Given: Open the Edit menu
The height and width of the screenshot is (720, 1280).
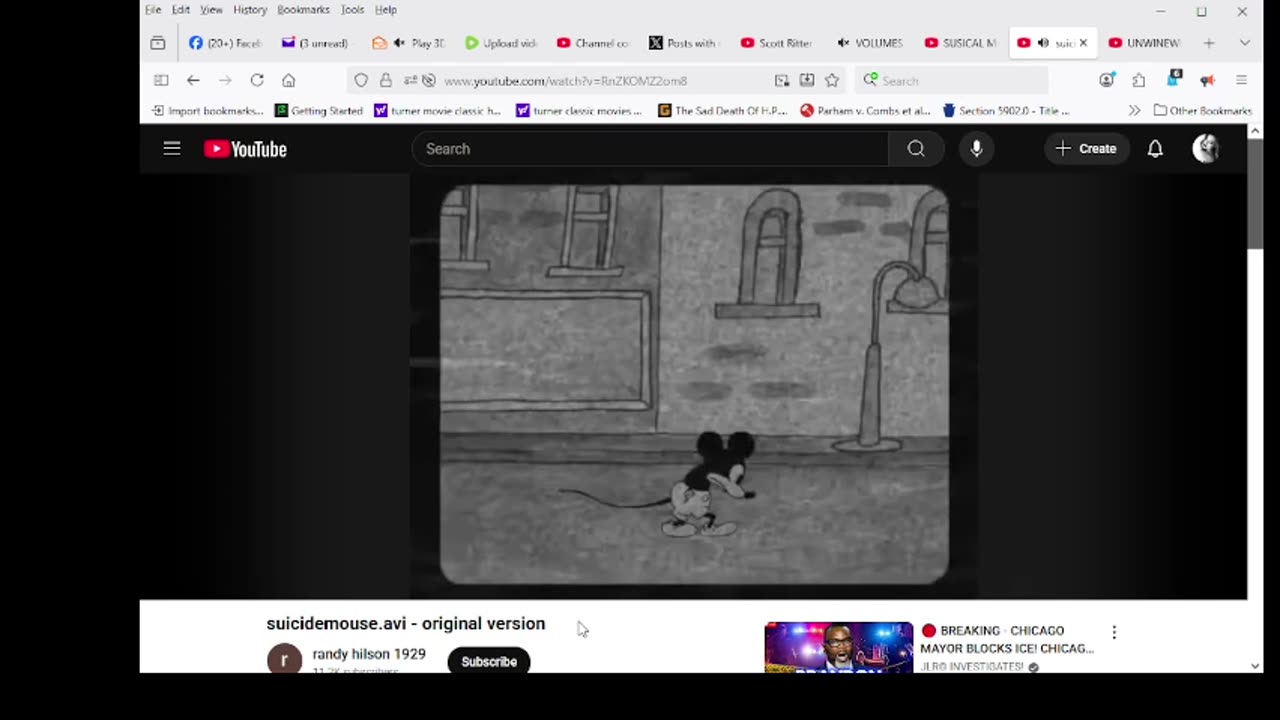Looking at the screenshot, I should pyautogui.click(x=181, y=10).
